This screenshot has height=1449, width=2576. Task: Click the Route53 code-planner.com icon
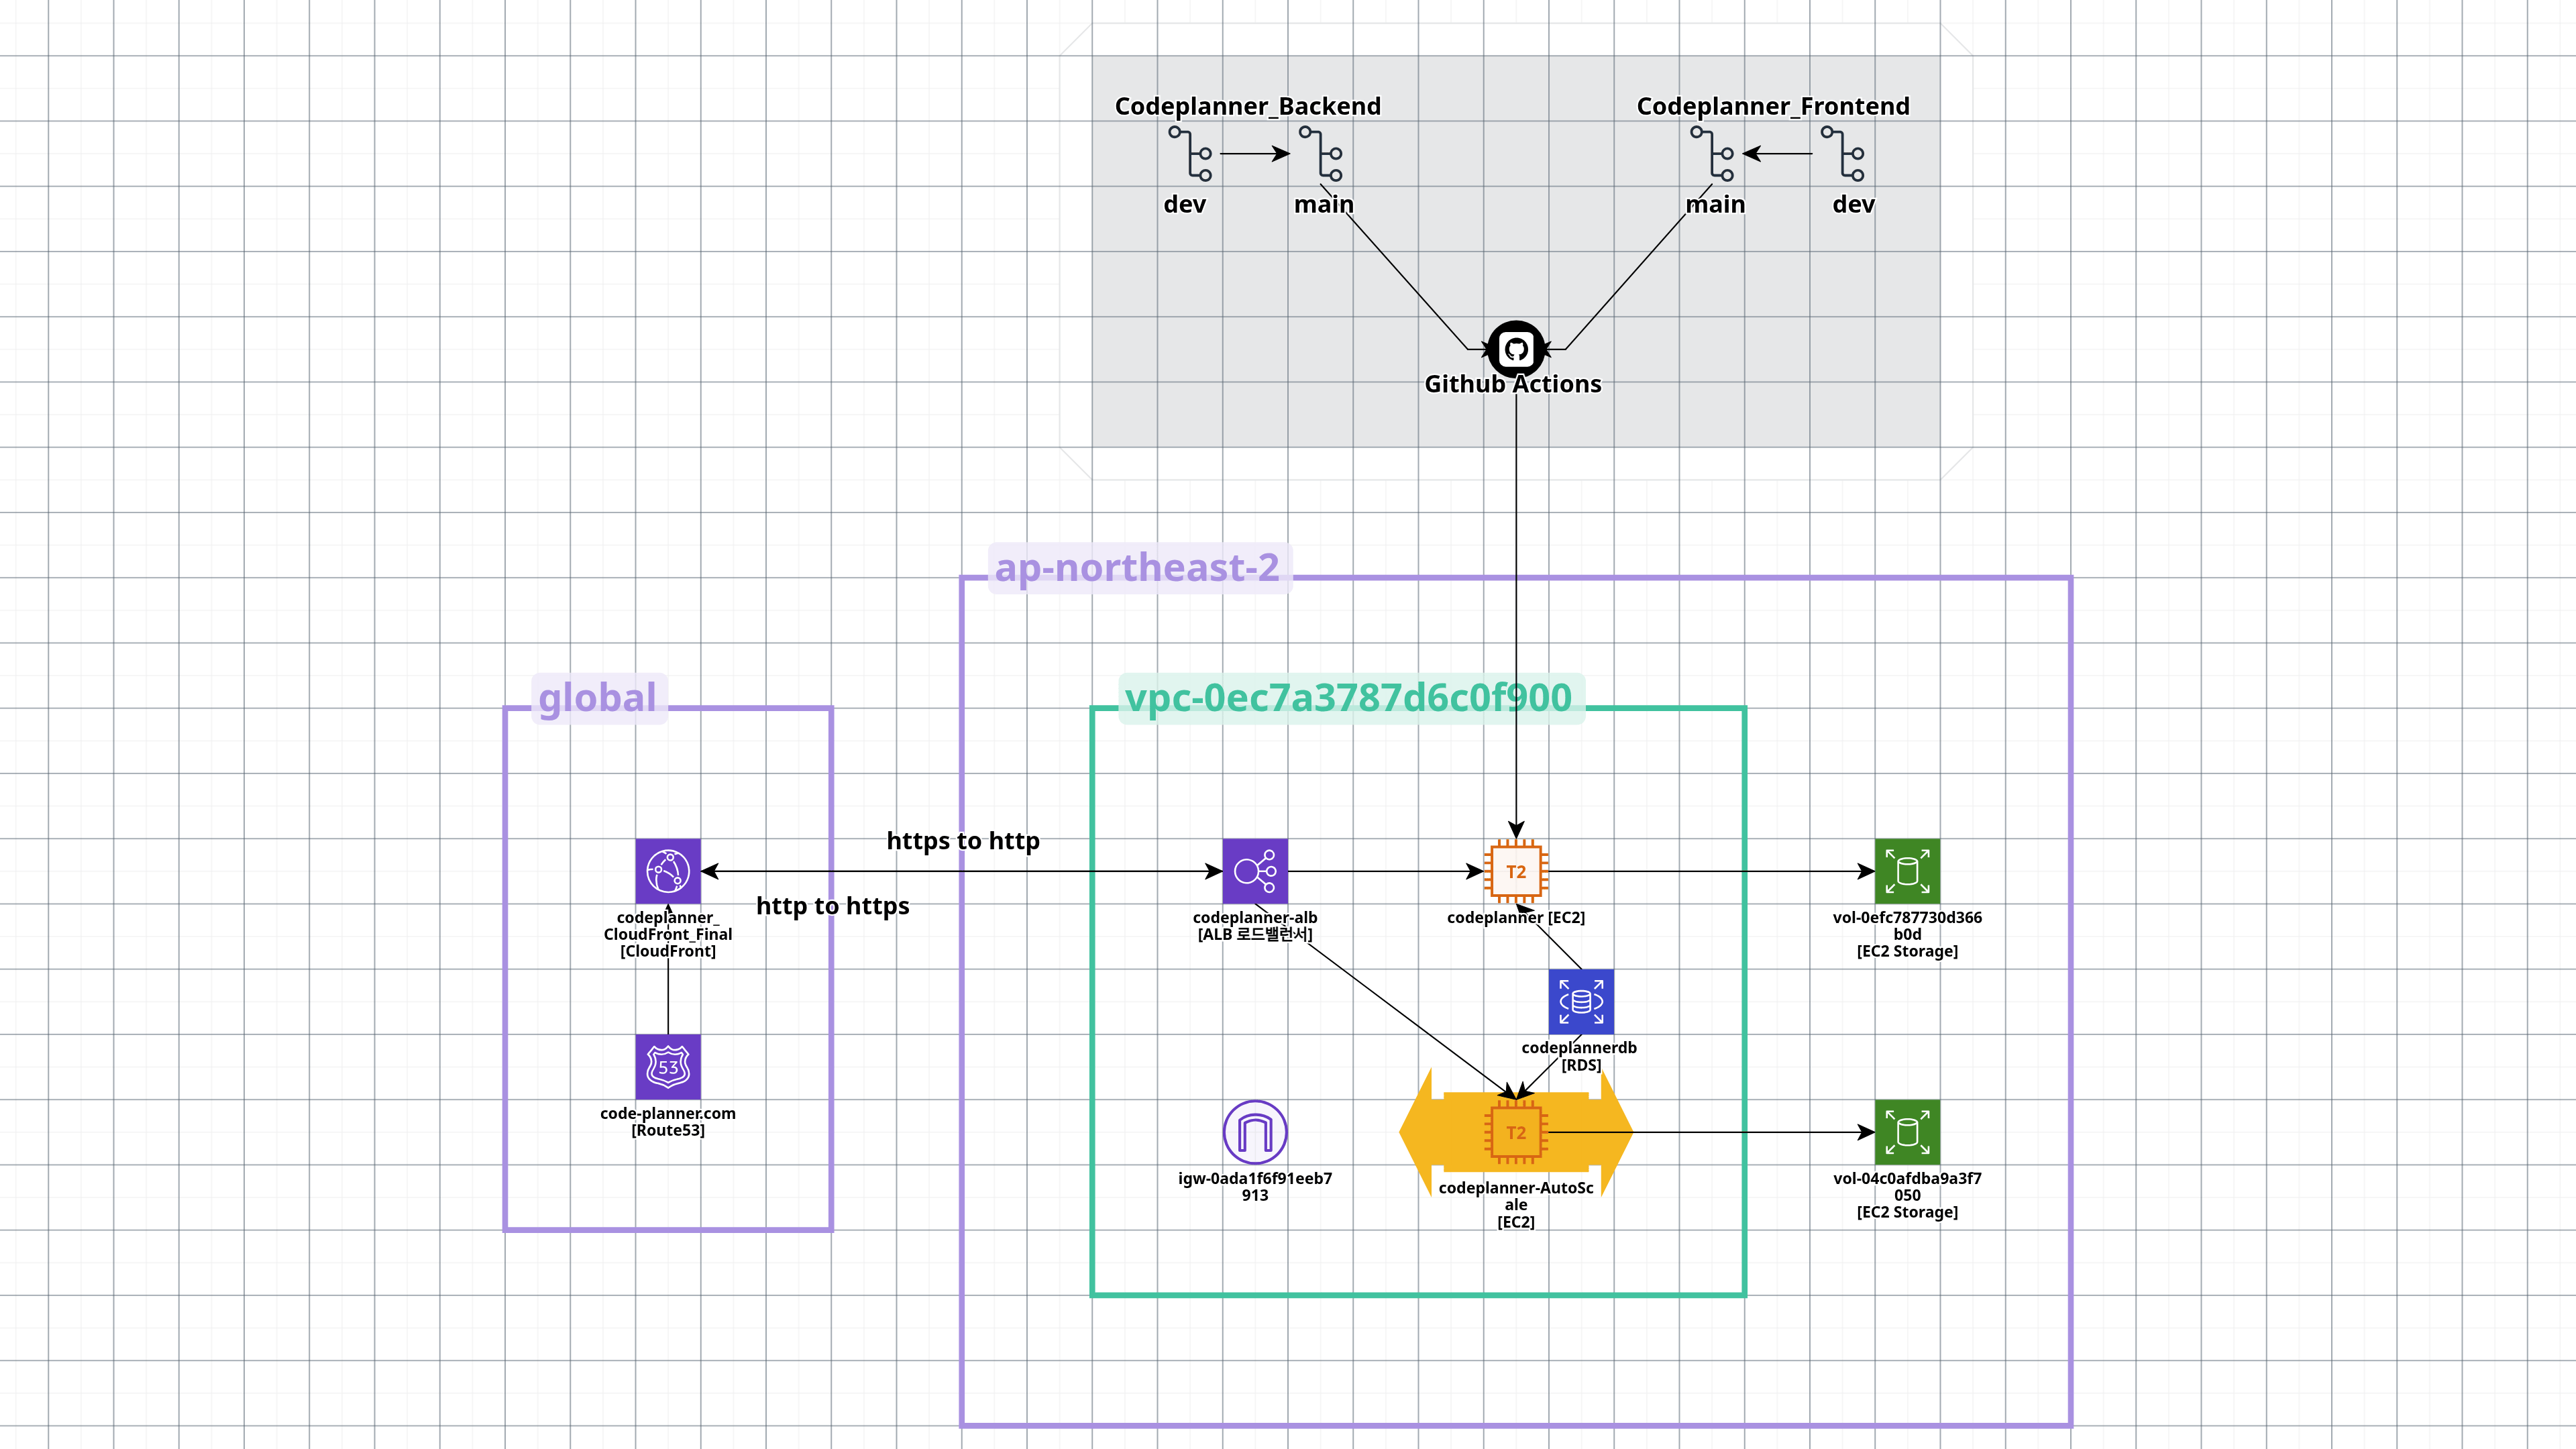[668, 1066]
